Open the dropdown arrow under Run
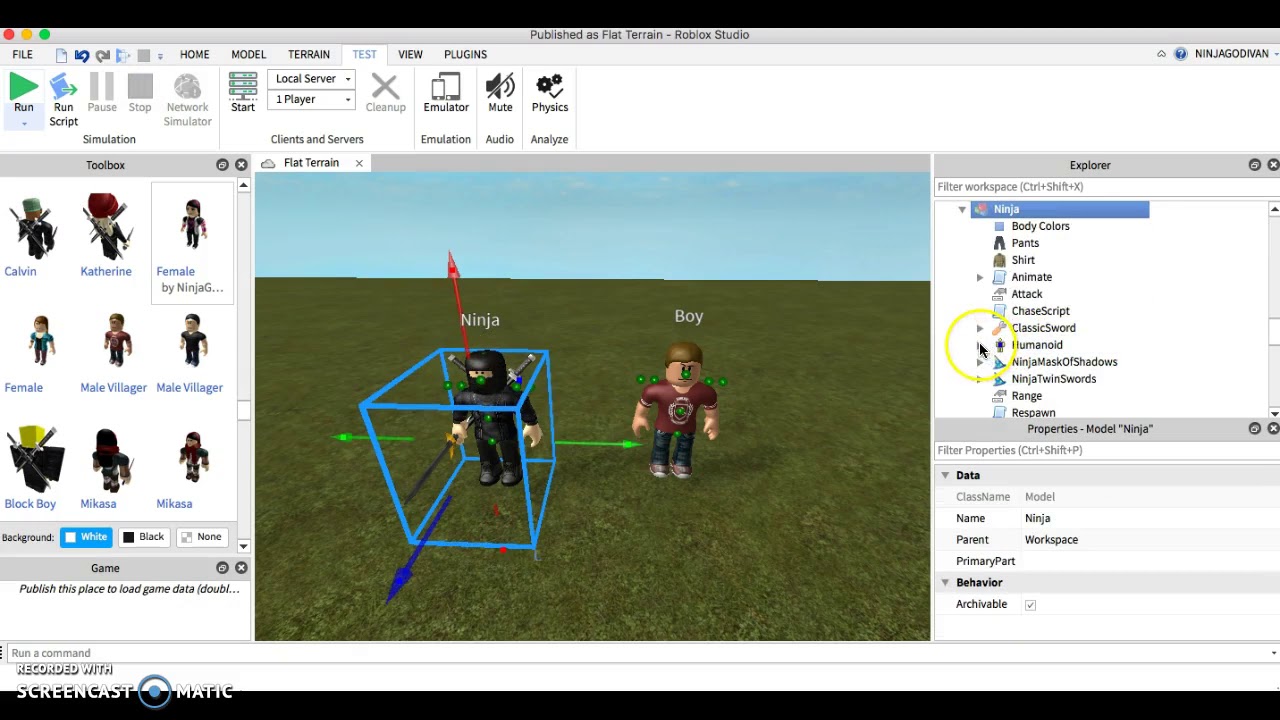This screenshot has width=1280, height=720. (24, 124)
